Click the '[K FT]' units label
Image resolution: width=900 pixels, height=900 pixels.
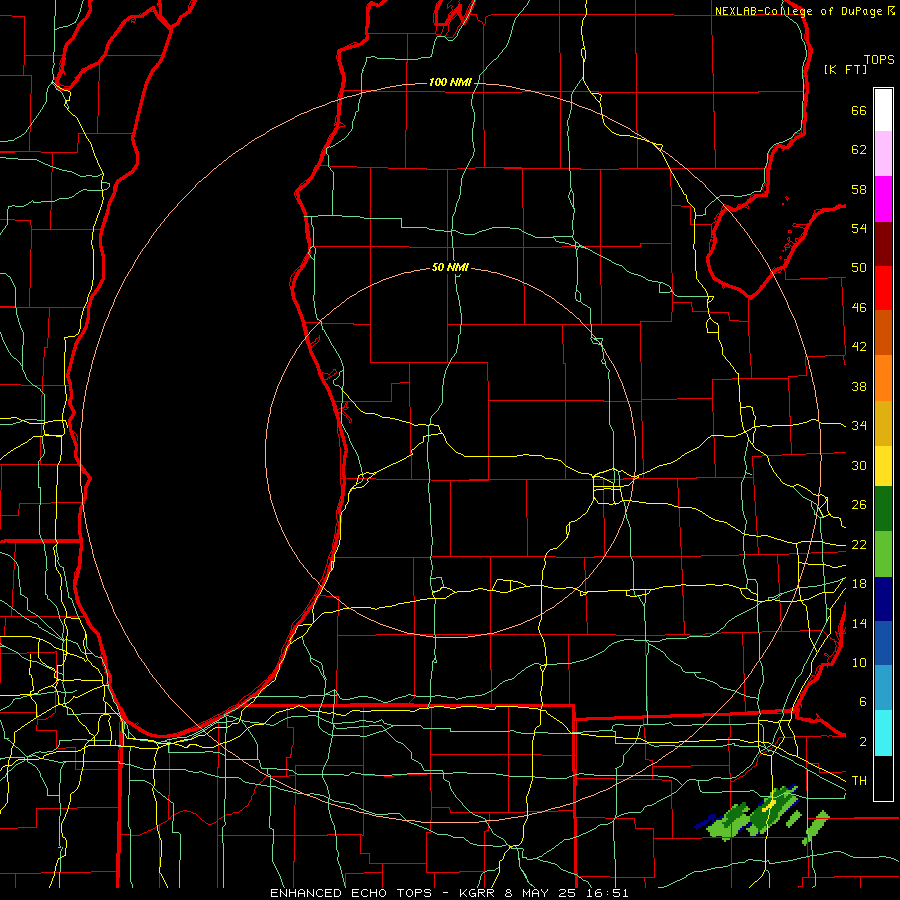pos(845,69)
